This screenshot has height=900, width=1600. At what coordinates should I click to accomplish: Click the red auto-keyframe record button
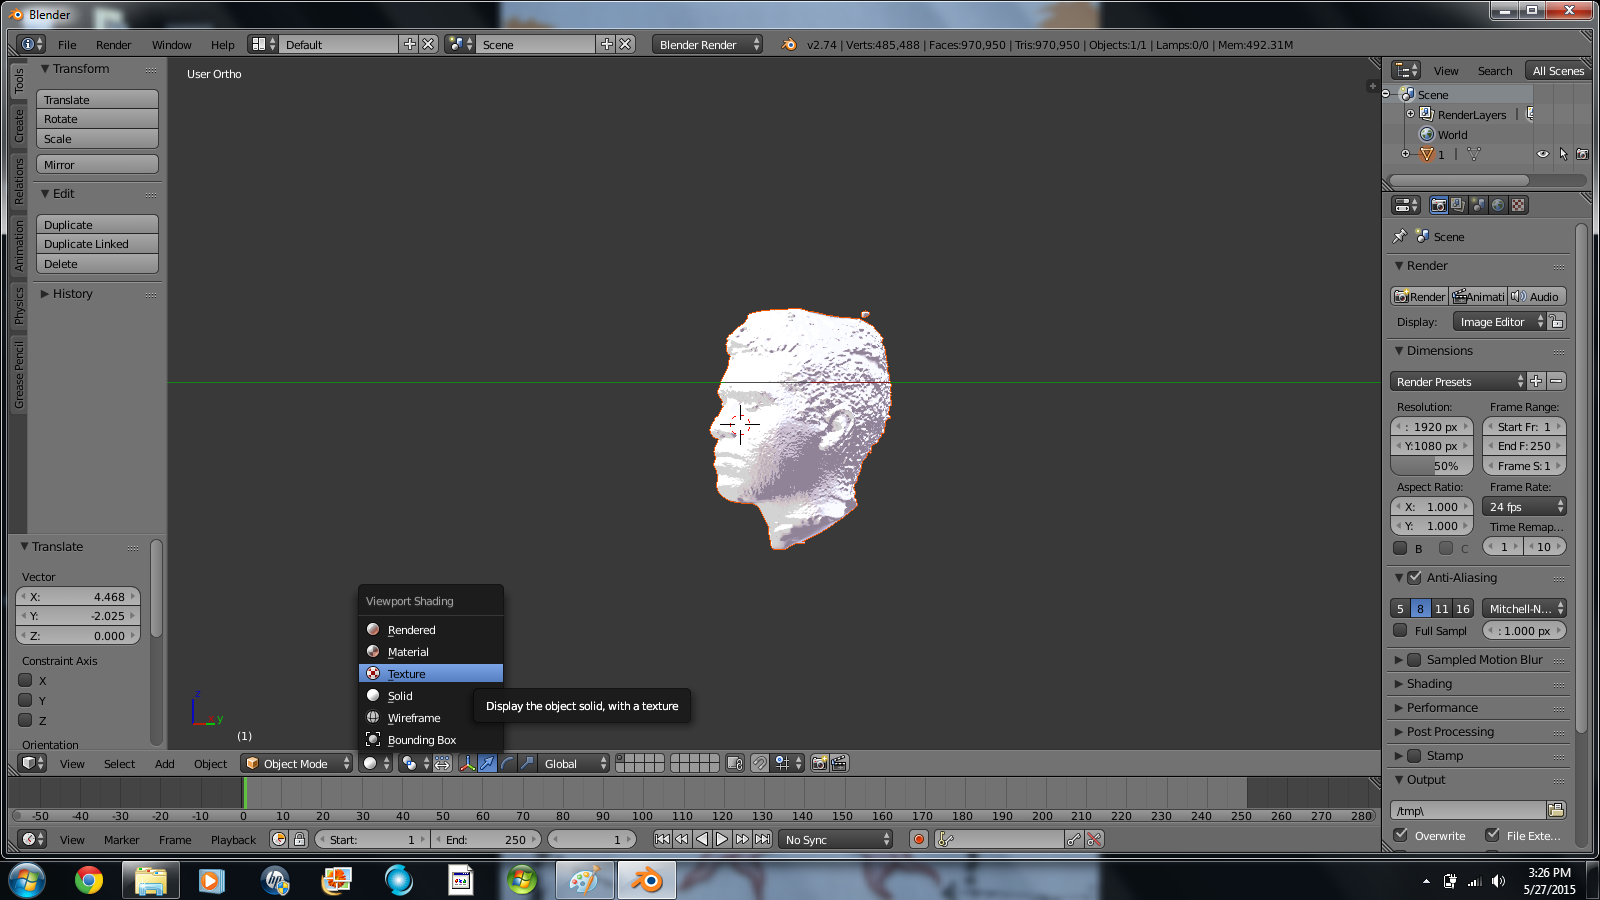pos(919,839)
